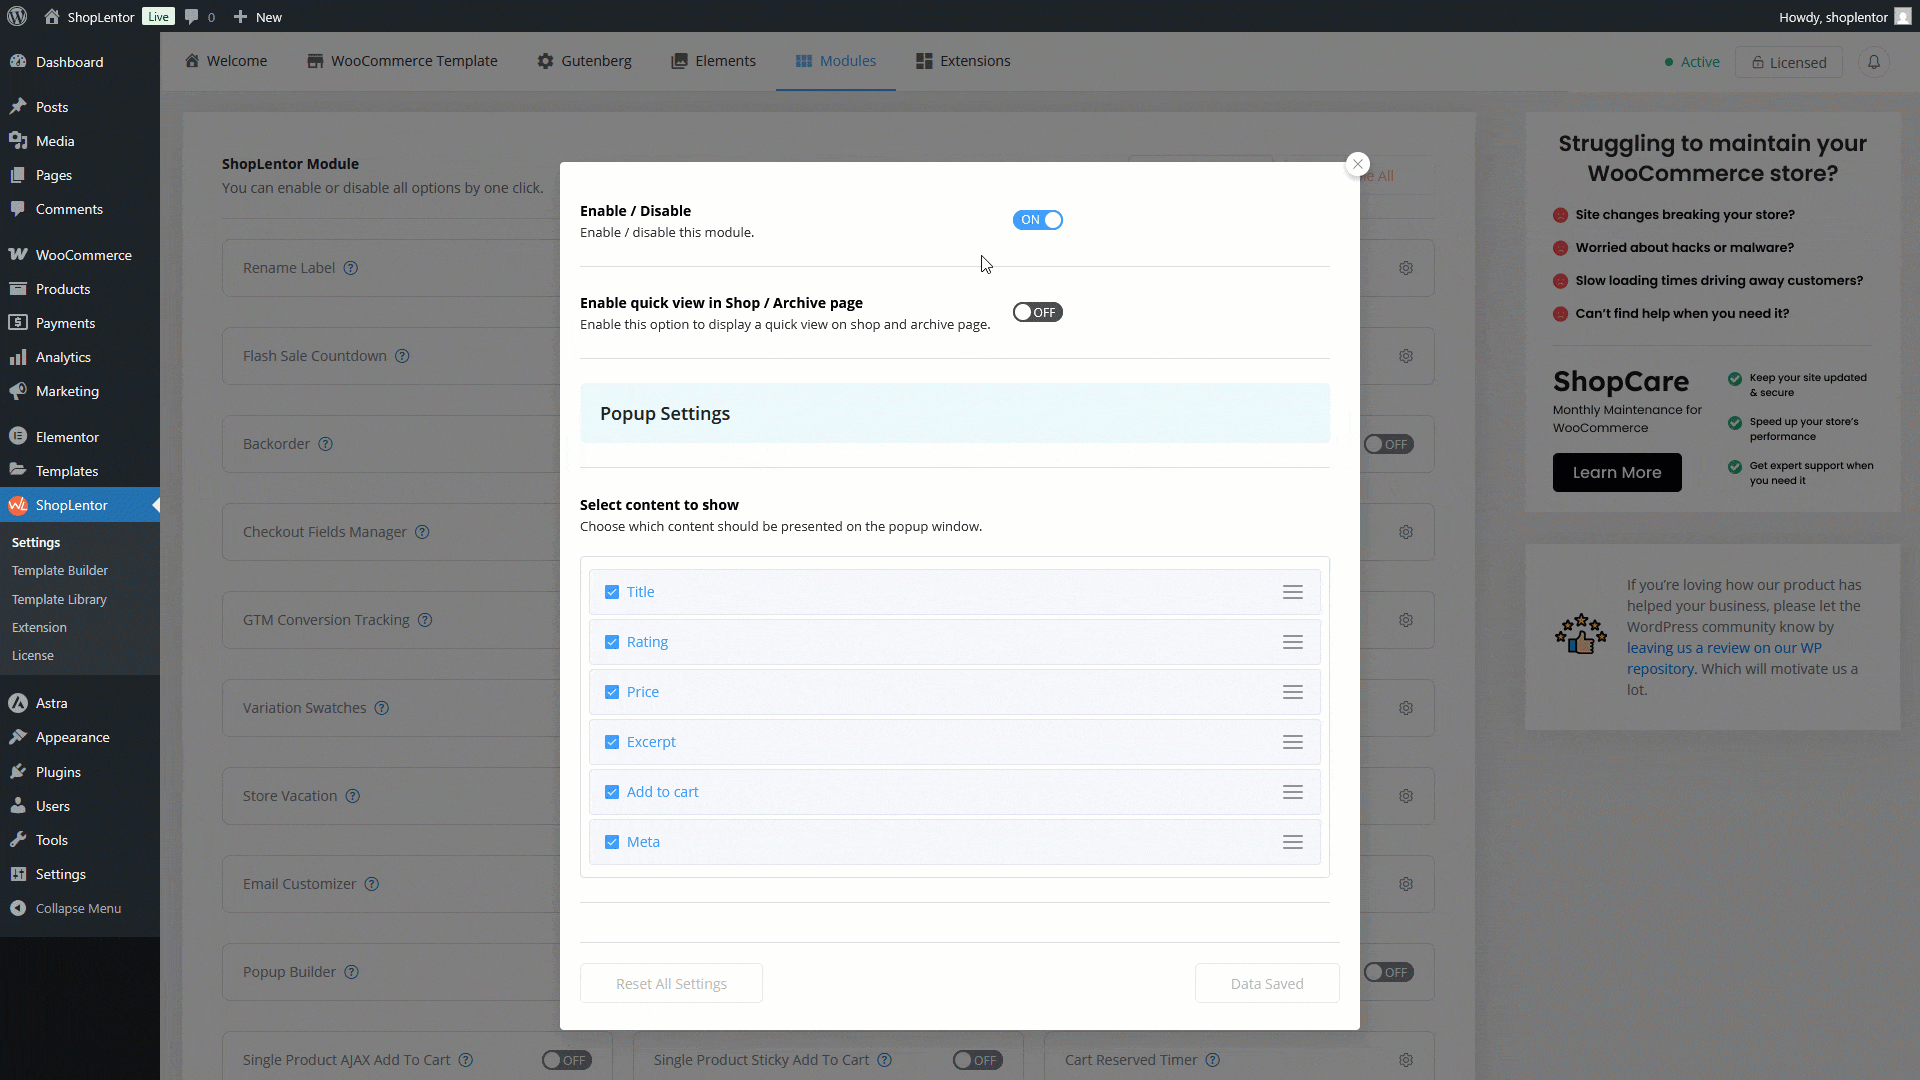Close the quick view settings popup
This screenshot has height=1080, width=1920.
tap(1357, 164)
